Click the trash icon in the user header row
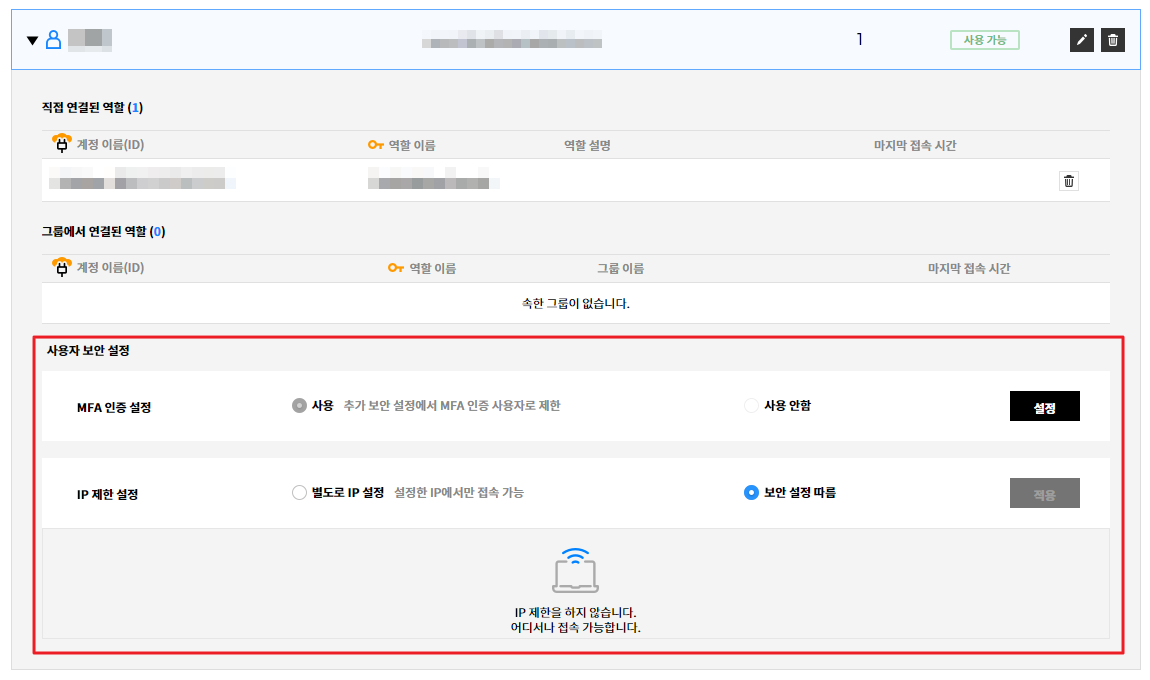 pyautogui.click(x=1113, y=40)
